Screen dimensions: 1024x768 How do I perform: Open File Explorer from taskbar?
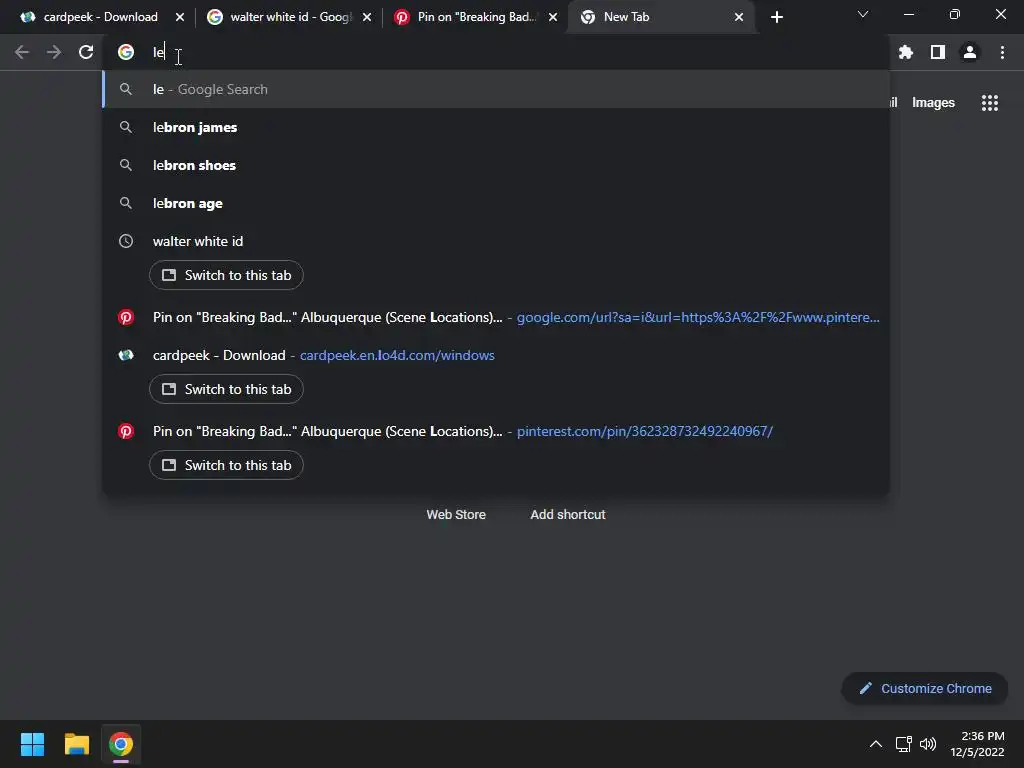[76, 744]
